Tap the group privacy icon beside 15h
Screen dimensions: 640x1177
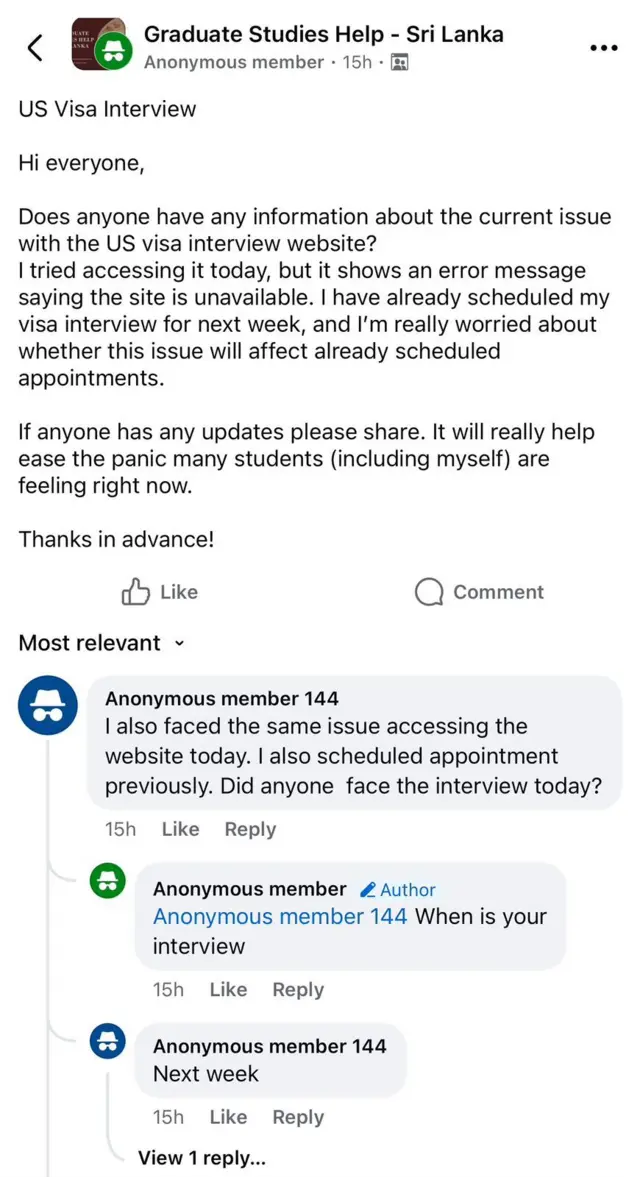(x=400, y=63)
